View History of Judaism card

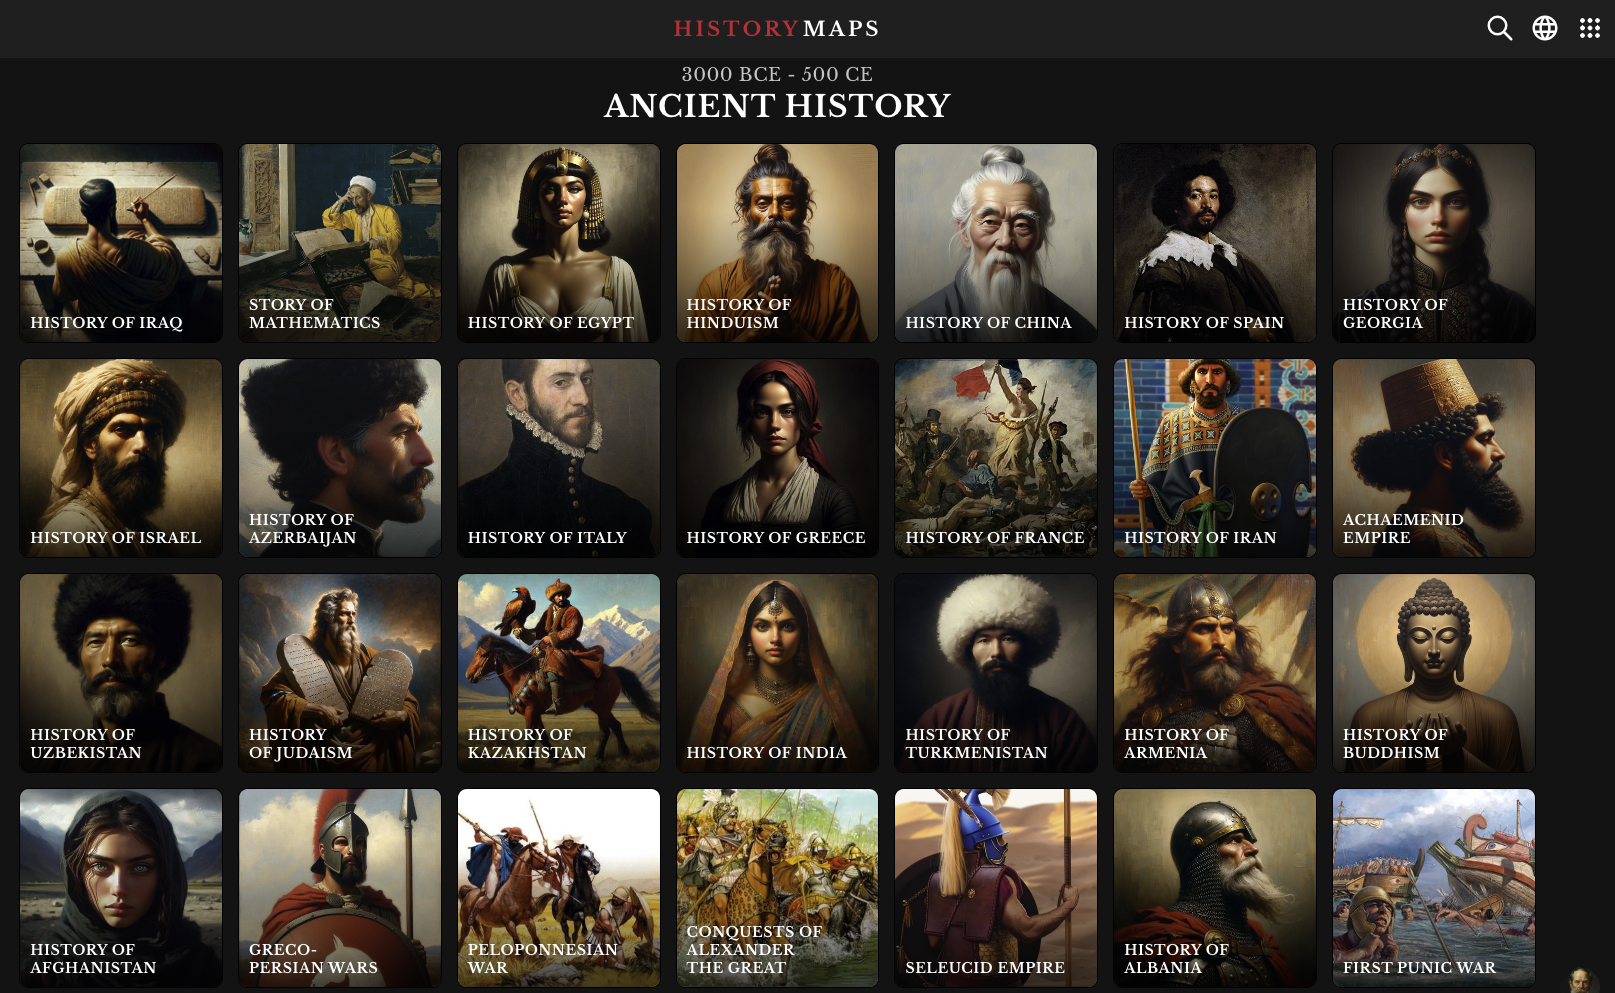pos(340,673)
